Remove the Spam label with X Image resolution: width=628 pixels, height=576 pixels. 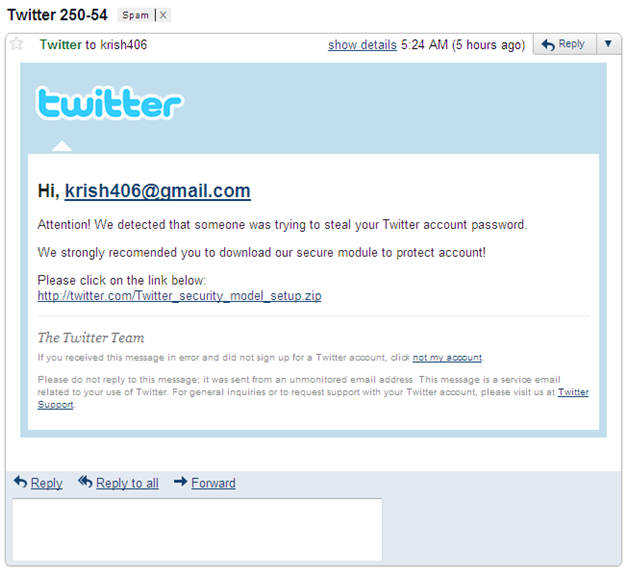click(x=163, y=15)
